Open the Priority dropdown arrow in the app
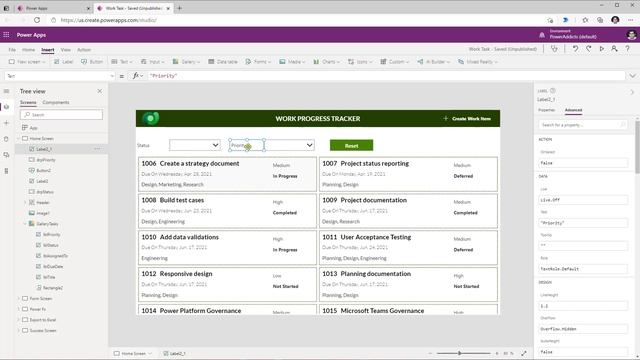640x360 pixels. click(309, 145)
